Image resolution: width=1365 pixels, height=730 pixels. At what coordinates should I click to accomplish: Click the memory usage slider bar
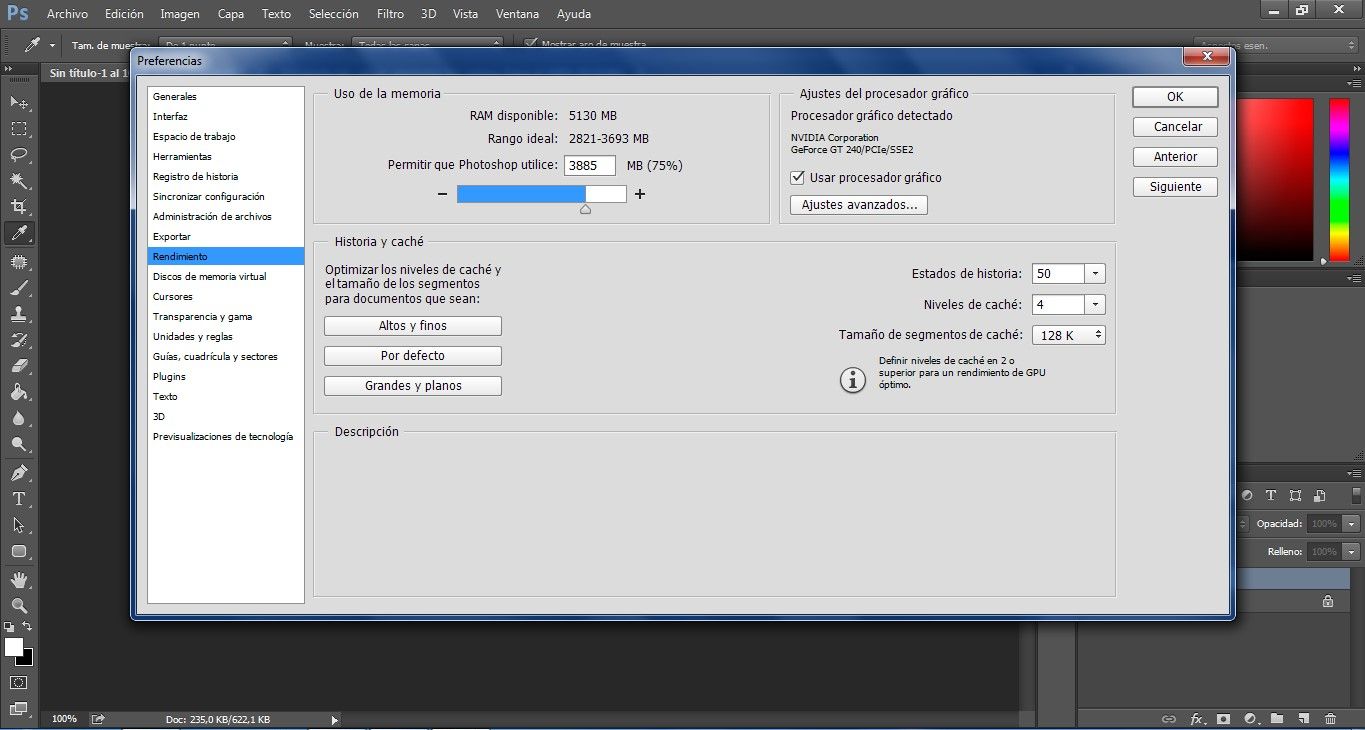click(x=541, y=194)
